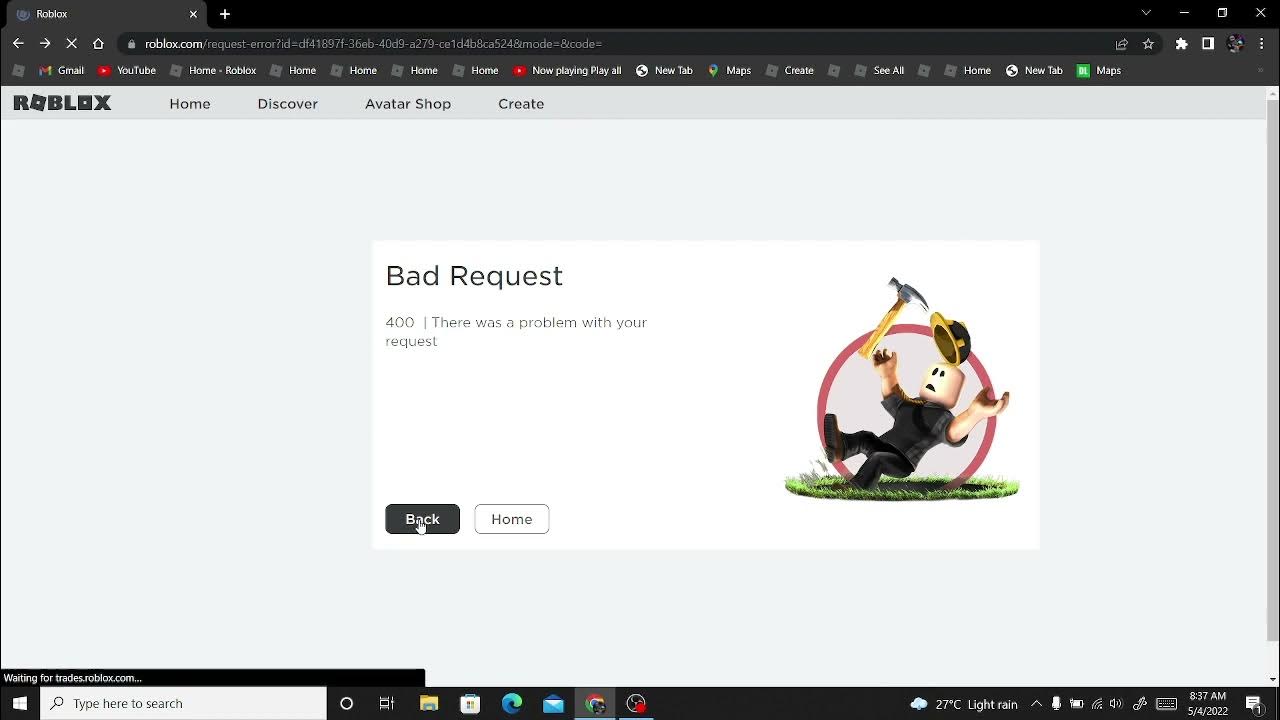Screen dimensions: 1280x720
Task: Bookmark this page with star icon
Action: pos(1148,44)
